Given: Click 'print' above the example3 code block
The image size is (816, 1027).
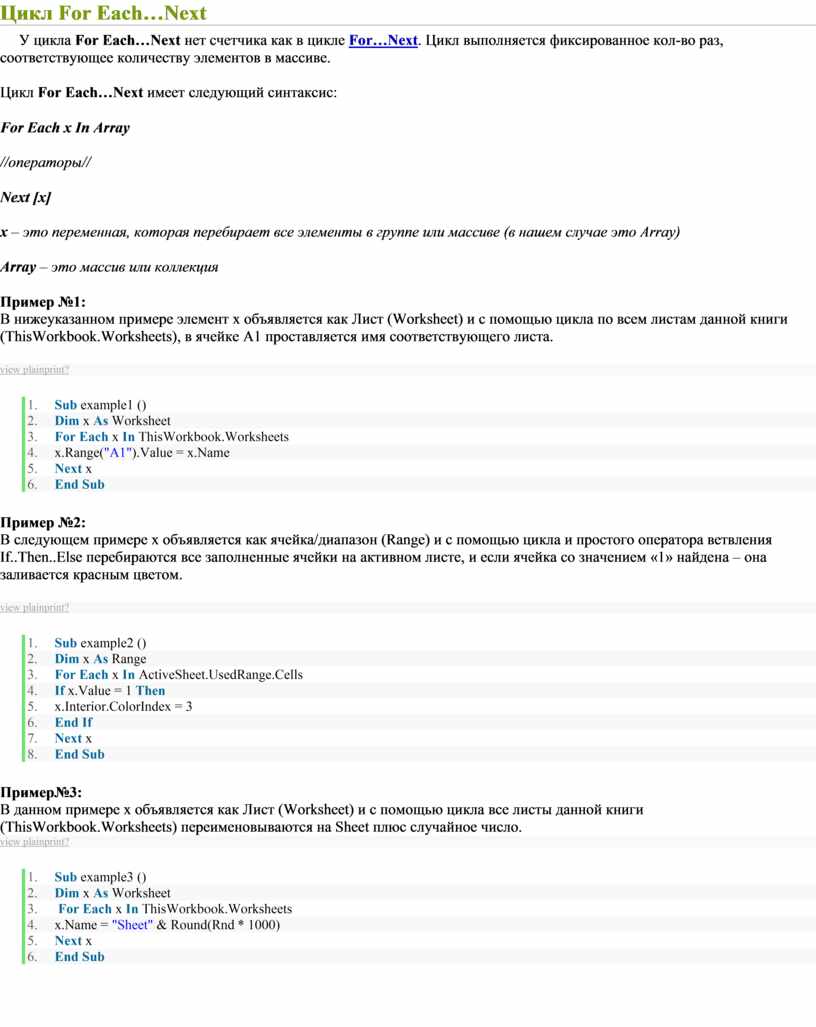Looking at the screenshot, I should pyautogui.click(x=53, y=842).
